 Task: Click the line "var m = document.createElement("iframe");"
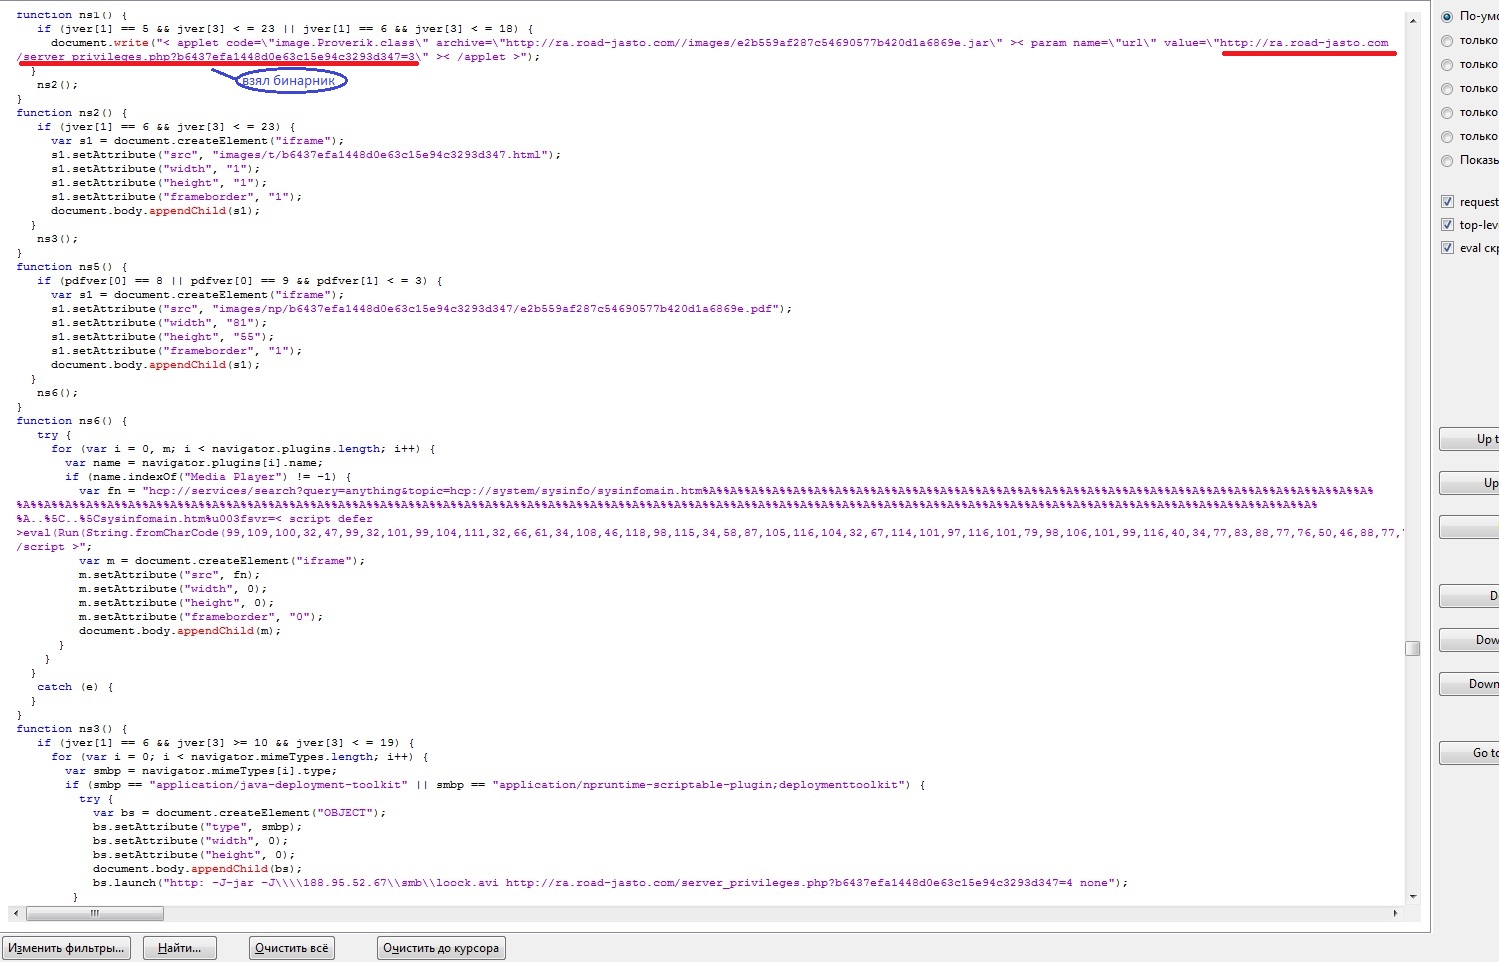(x=222, y=561)
